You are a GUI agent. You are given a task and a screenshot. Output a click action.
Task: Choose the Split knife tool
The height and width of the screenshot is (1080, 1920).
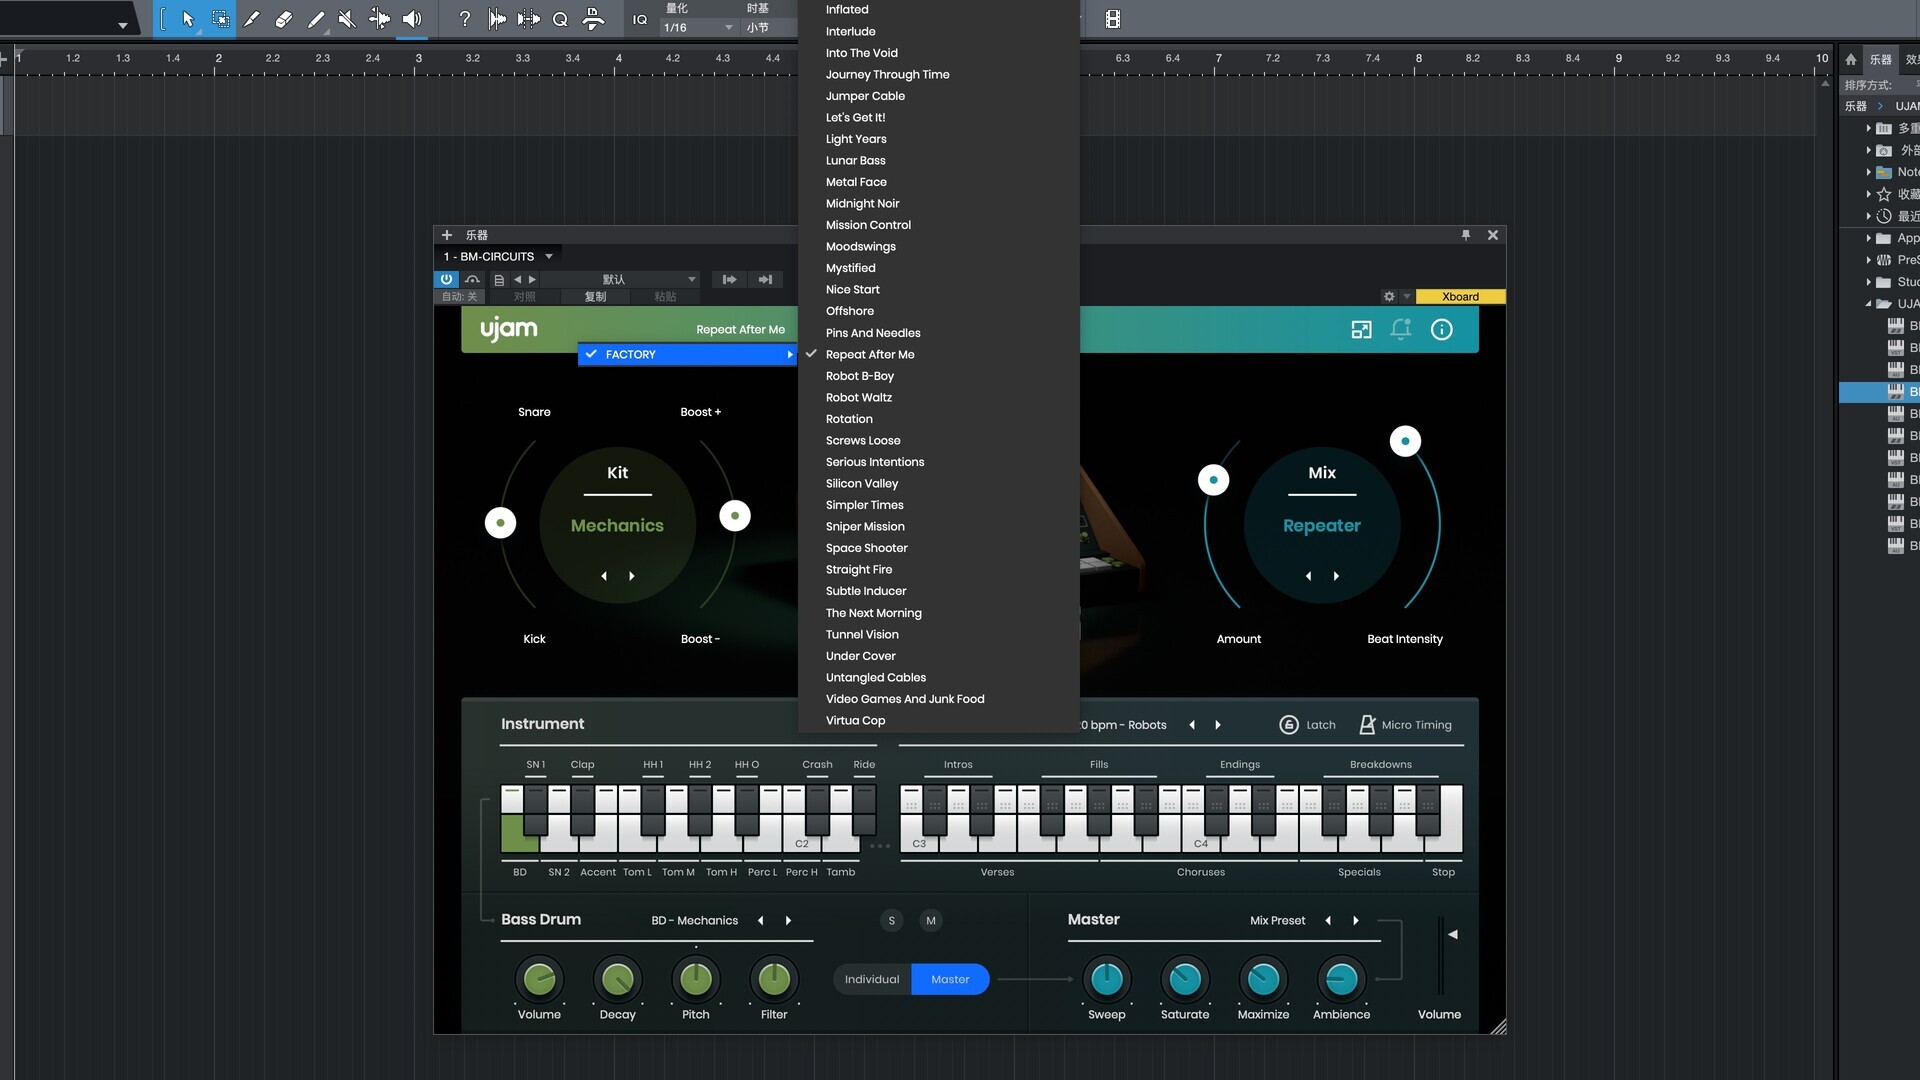click(x=252, y=19)
